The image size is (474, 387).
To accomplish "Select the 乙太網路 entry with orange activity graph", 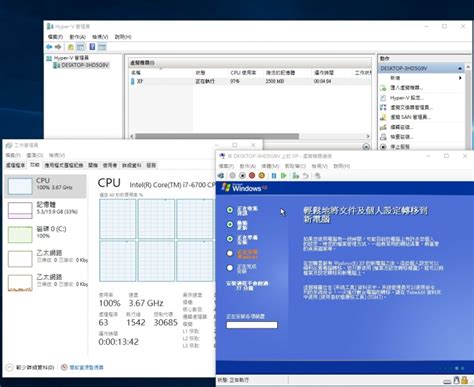I will pyautogui.click(x=45, y=282).
